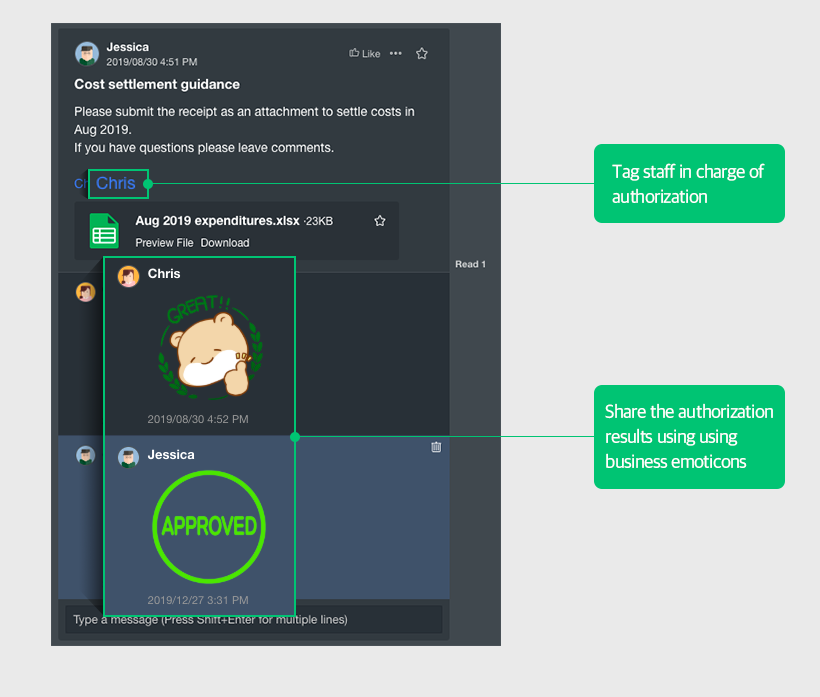
Task: Click Jessica's avatar above the APPROVED stamp
Action: click(128, 457)
